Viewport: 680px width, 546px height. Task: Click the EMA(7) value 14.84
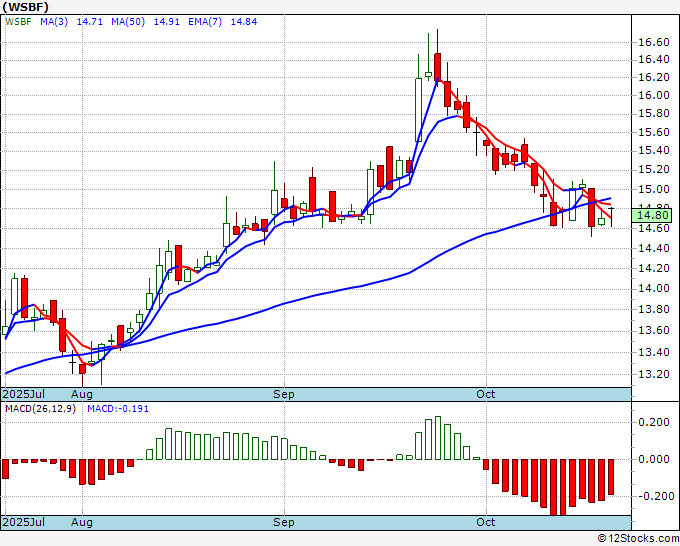click(x=244, y=21)
